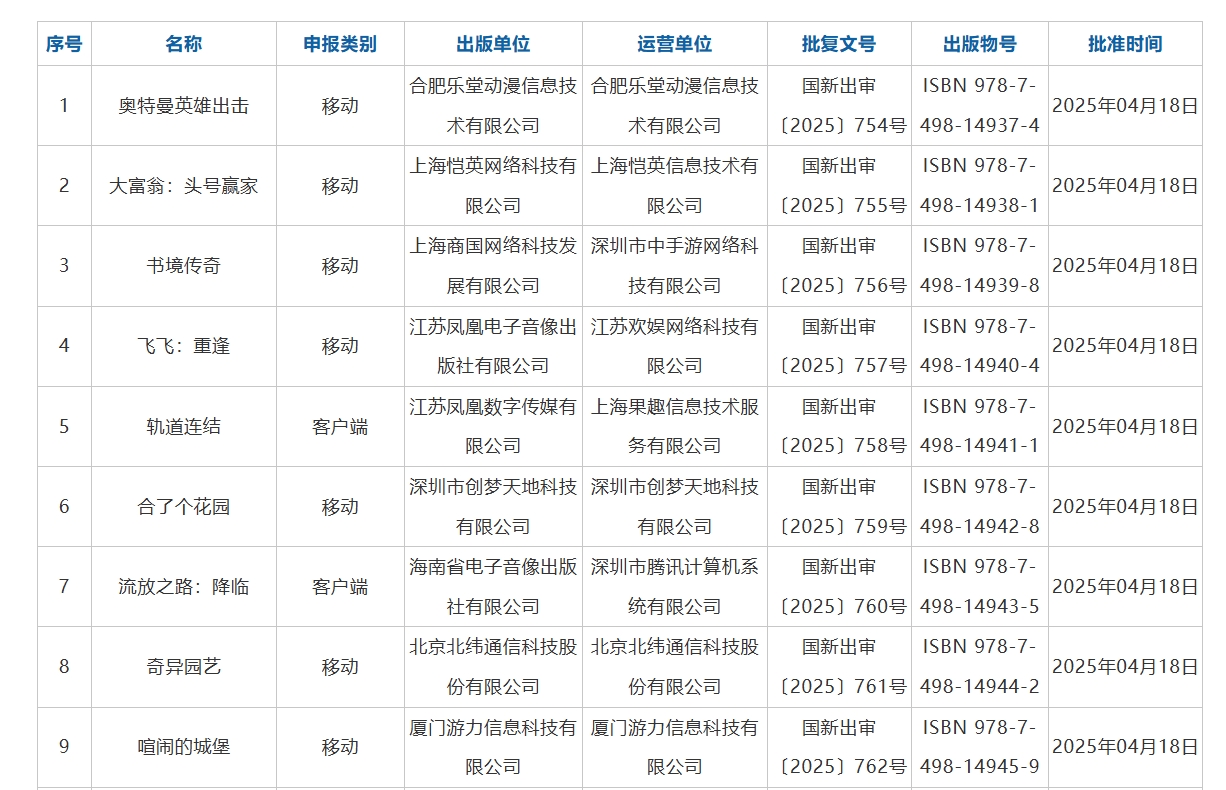Click ISBN 978-7-498-14945-9

(980, 747)
